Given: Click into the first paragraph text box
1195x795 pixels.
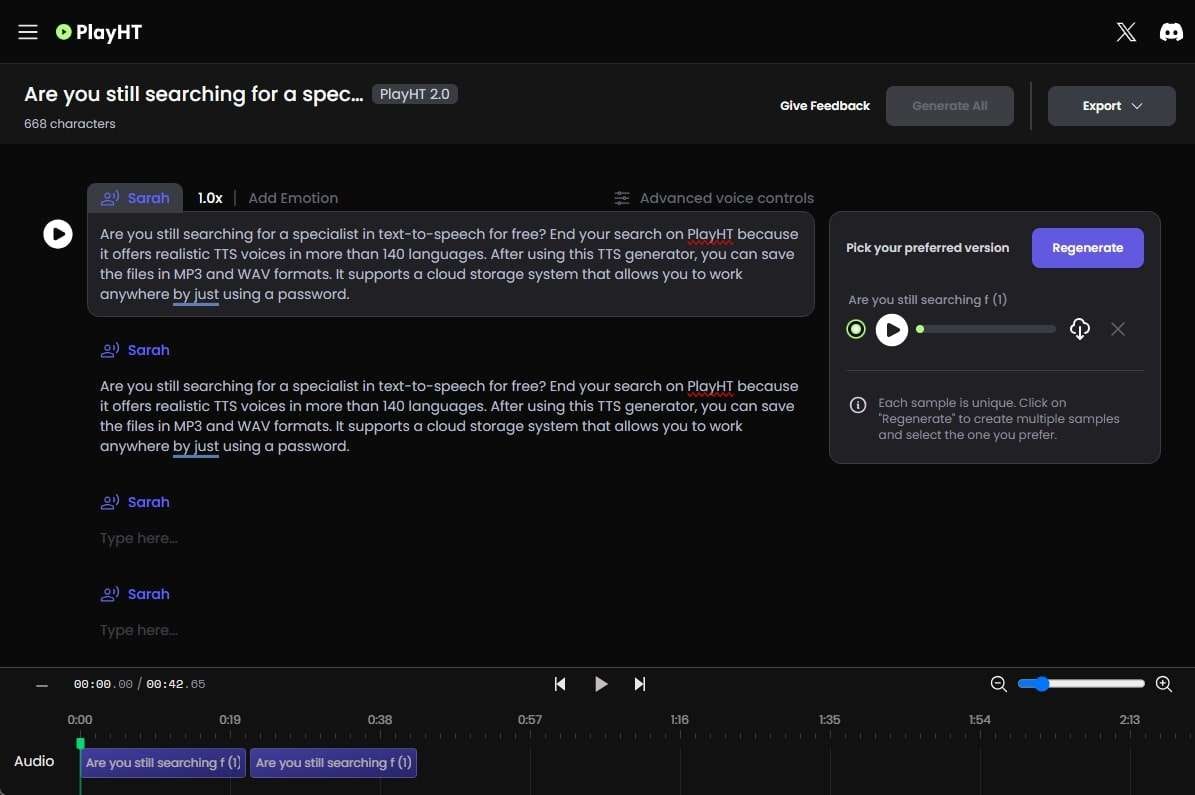Looking at the screenshot, I should 450,264.
